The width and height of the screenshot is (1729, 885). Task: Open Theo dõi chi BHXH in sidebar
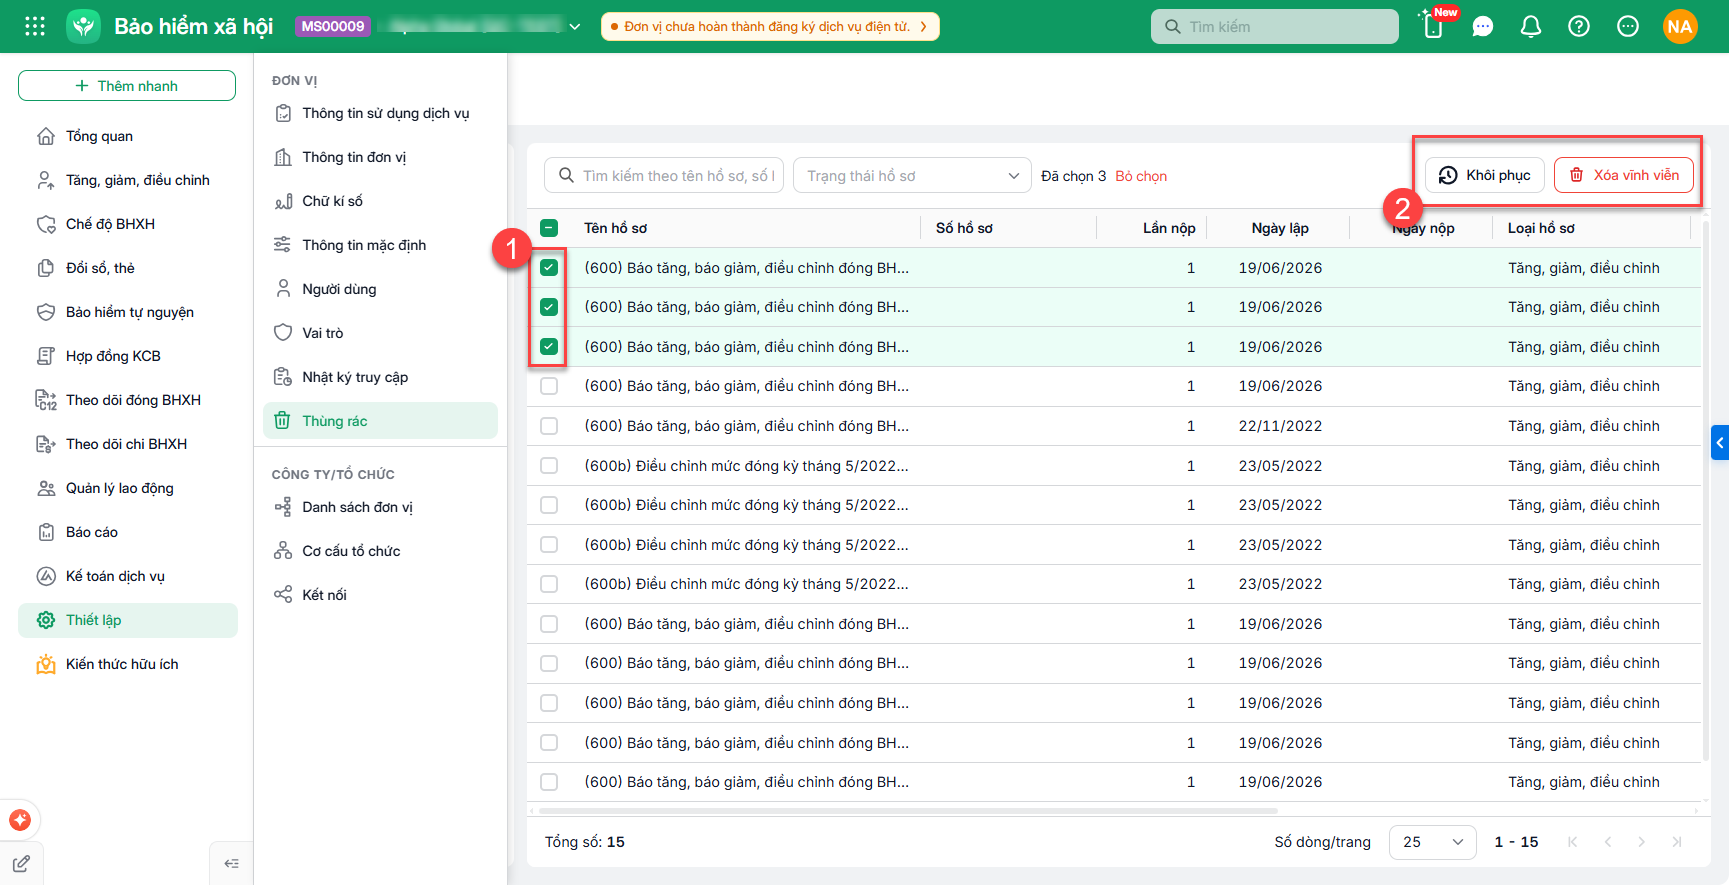128,444
